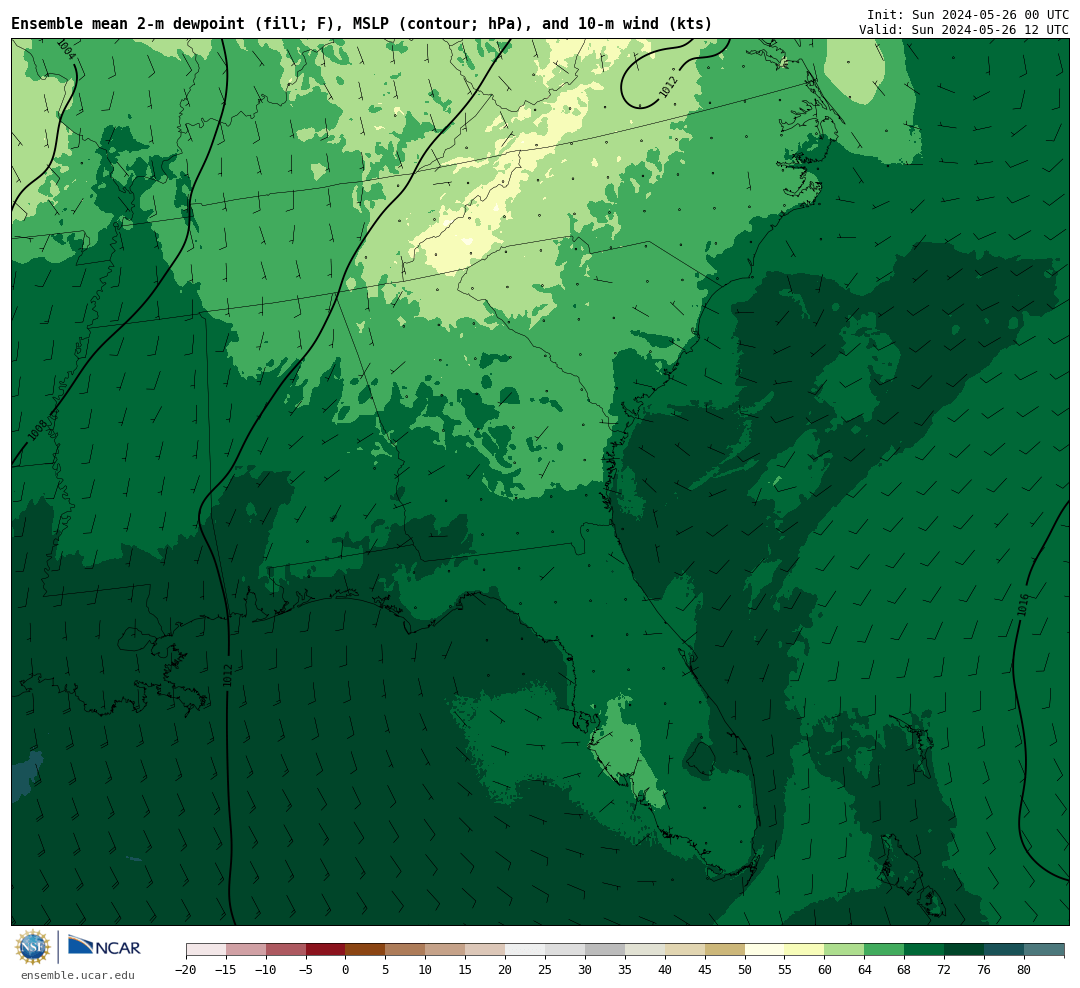This screenshot has height=988, width=1080.
Task: Select the colorbar swatch between -20 and -15
Action: [x=206, y=950]
